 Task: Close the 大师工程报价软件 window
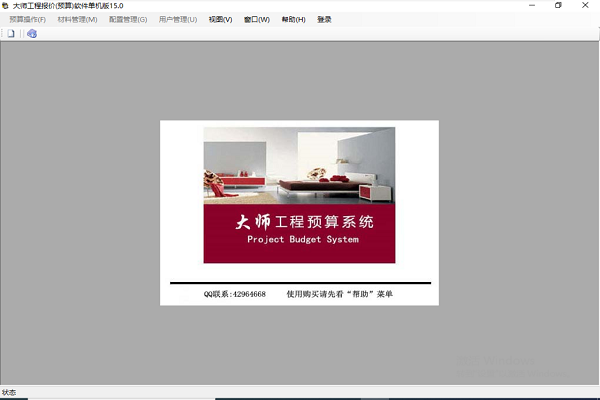[585, 5]
